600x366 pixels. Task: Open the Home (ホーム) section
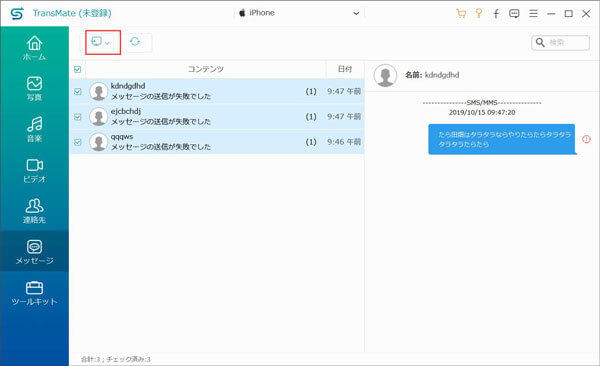click(x=34, y=48)
